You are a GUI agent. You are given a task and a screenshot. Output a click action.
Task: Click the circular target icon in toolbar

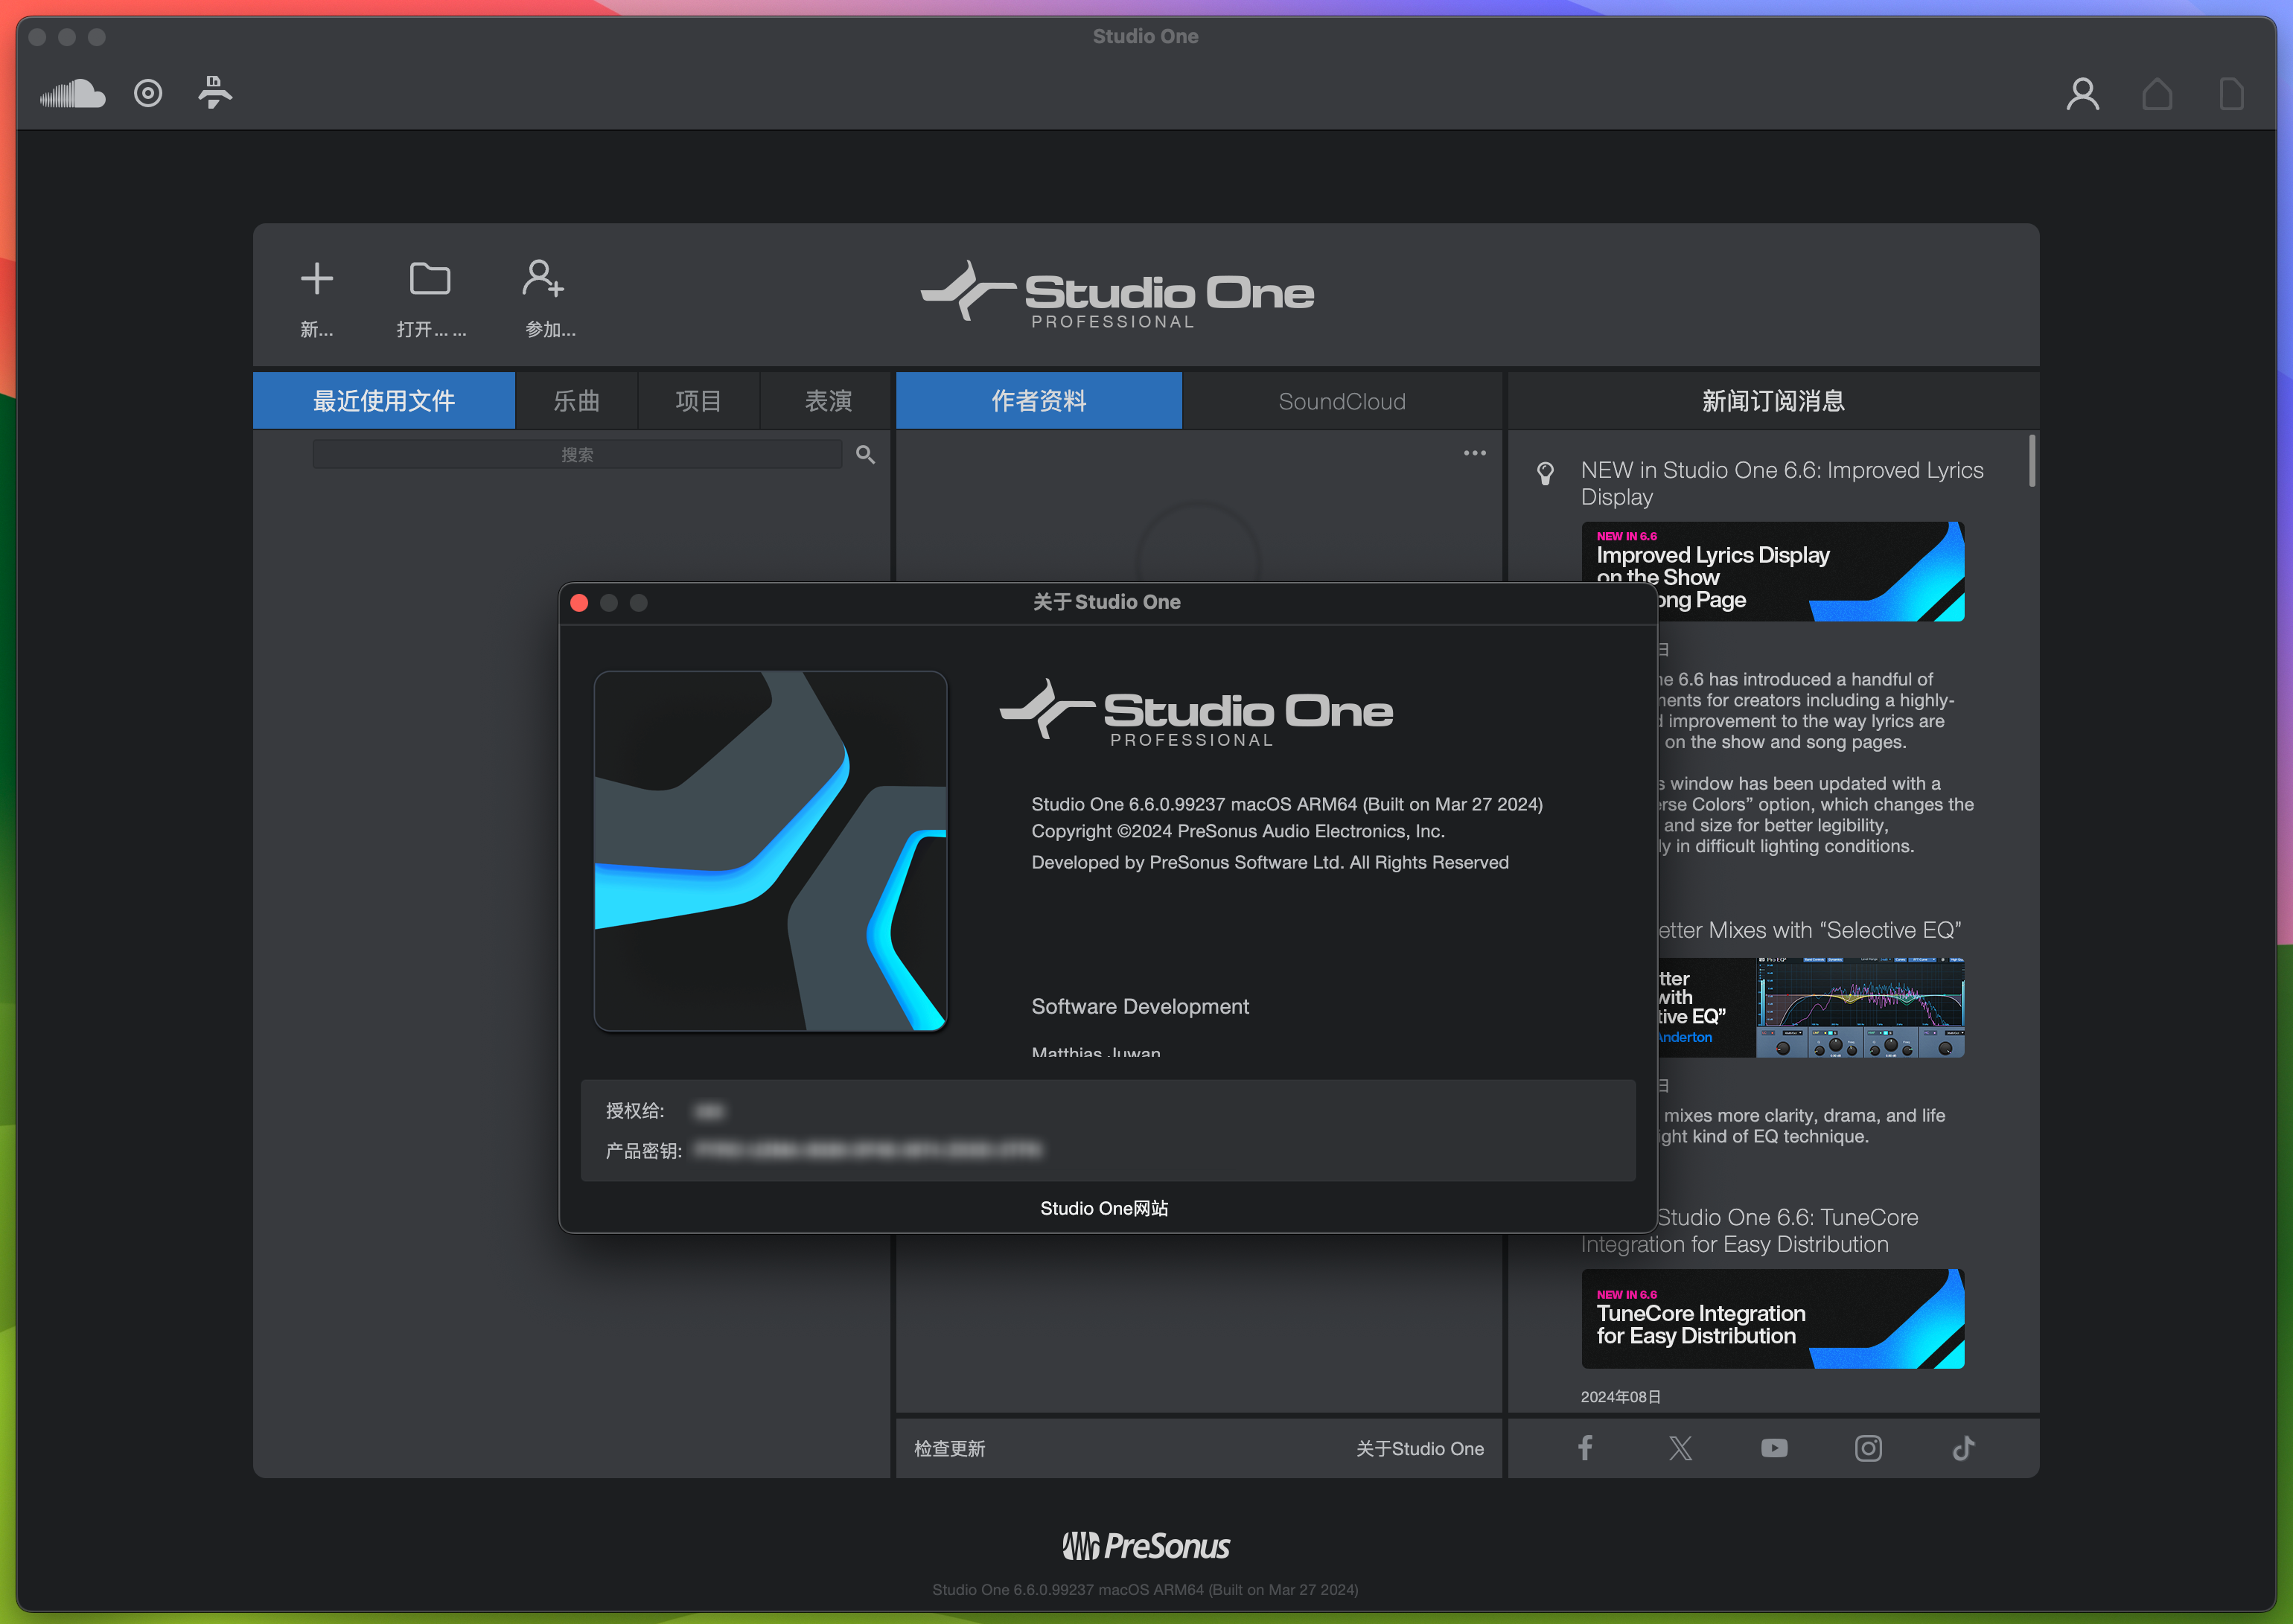(148, 94)
